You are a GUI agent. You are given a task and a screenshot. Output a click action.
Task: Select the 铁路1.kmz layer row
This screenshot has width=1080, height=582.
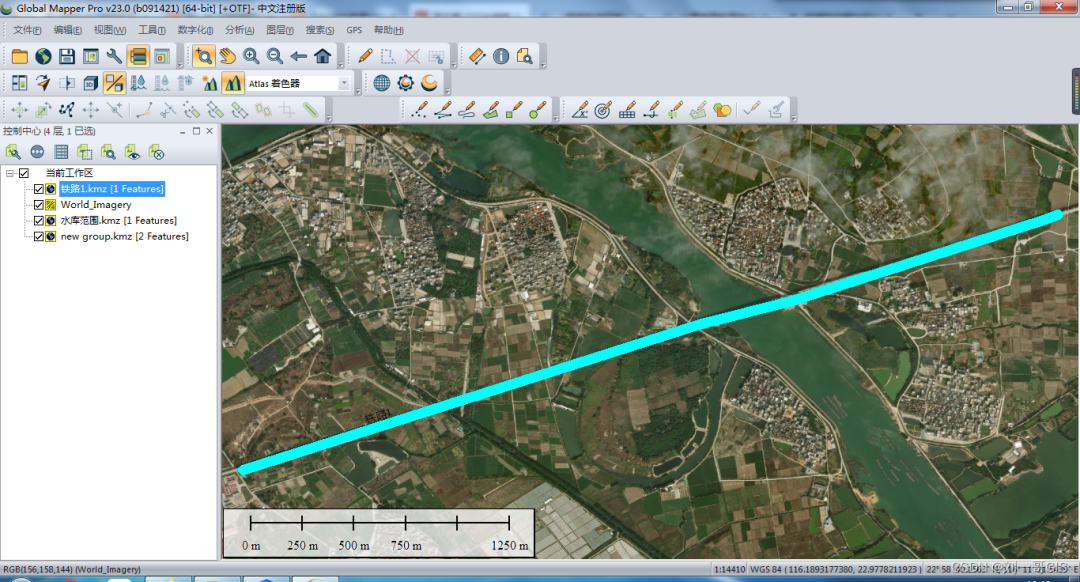[112, 189]
